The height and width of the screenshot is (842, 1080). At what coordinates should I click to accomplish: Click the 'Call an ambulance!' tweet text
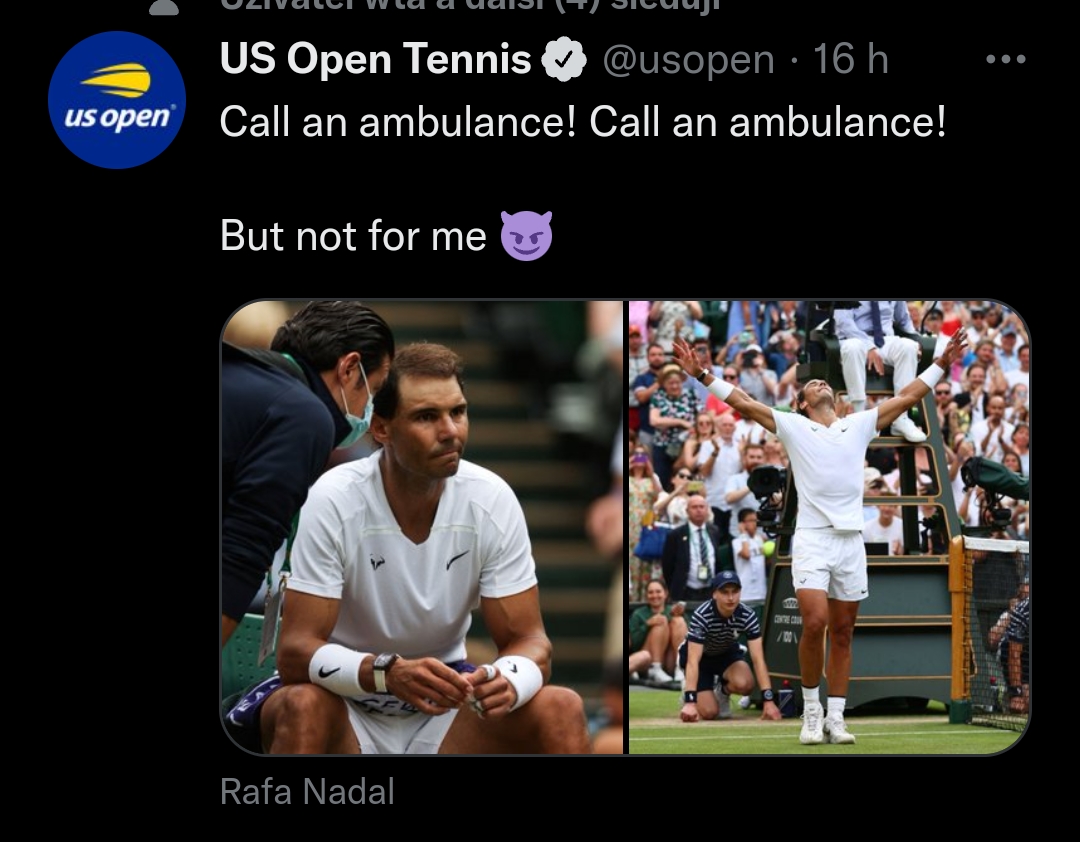(583, 122)
